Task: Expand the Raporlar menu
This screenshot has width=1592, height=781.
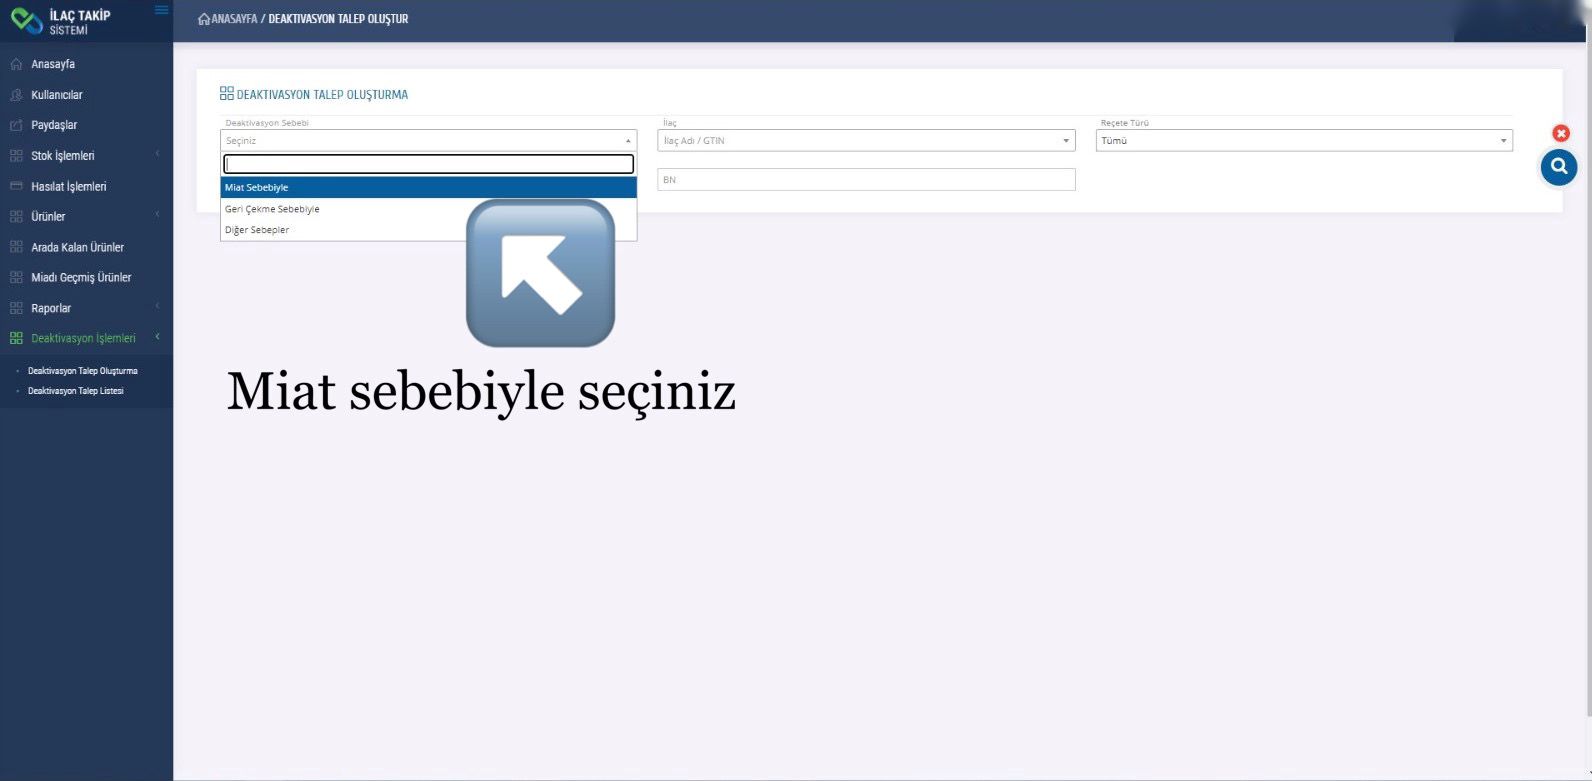Action: click(x=50, y=308)
